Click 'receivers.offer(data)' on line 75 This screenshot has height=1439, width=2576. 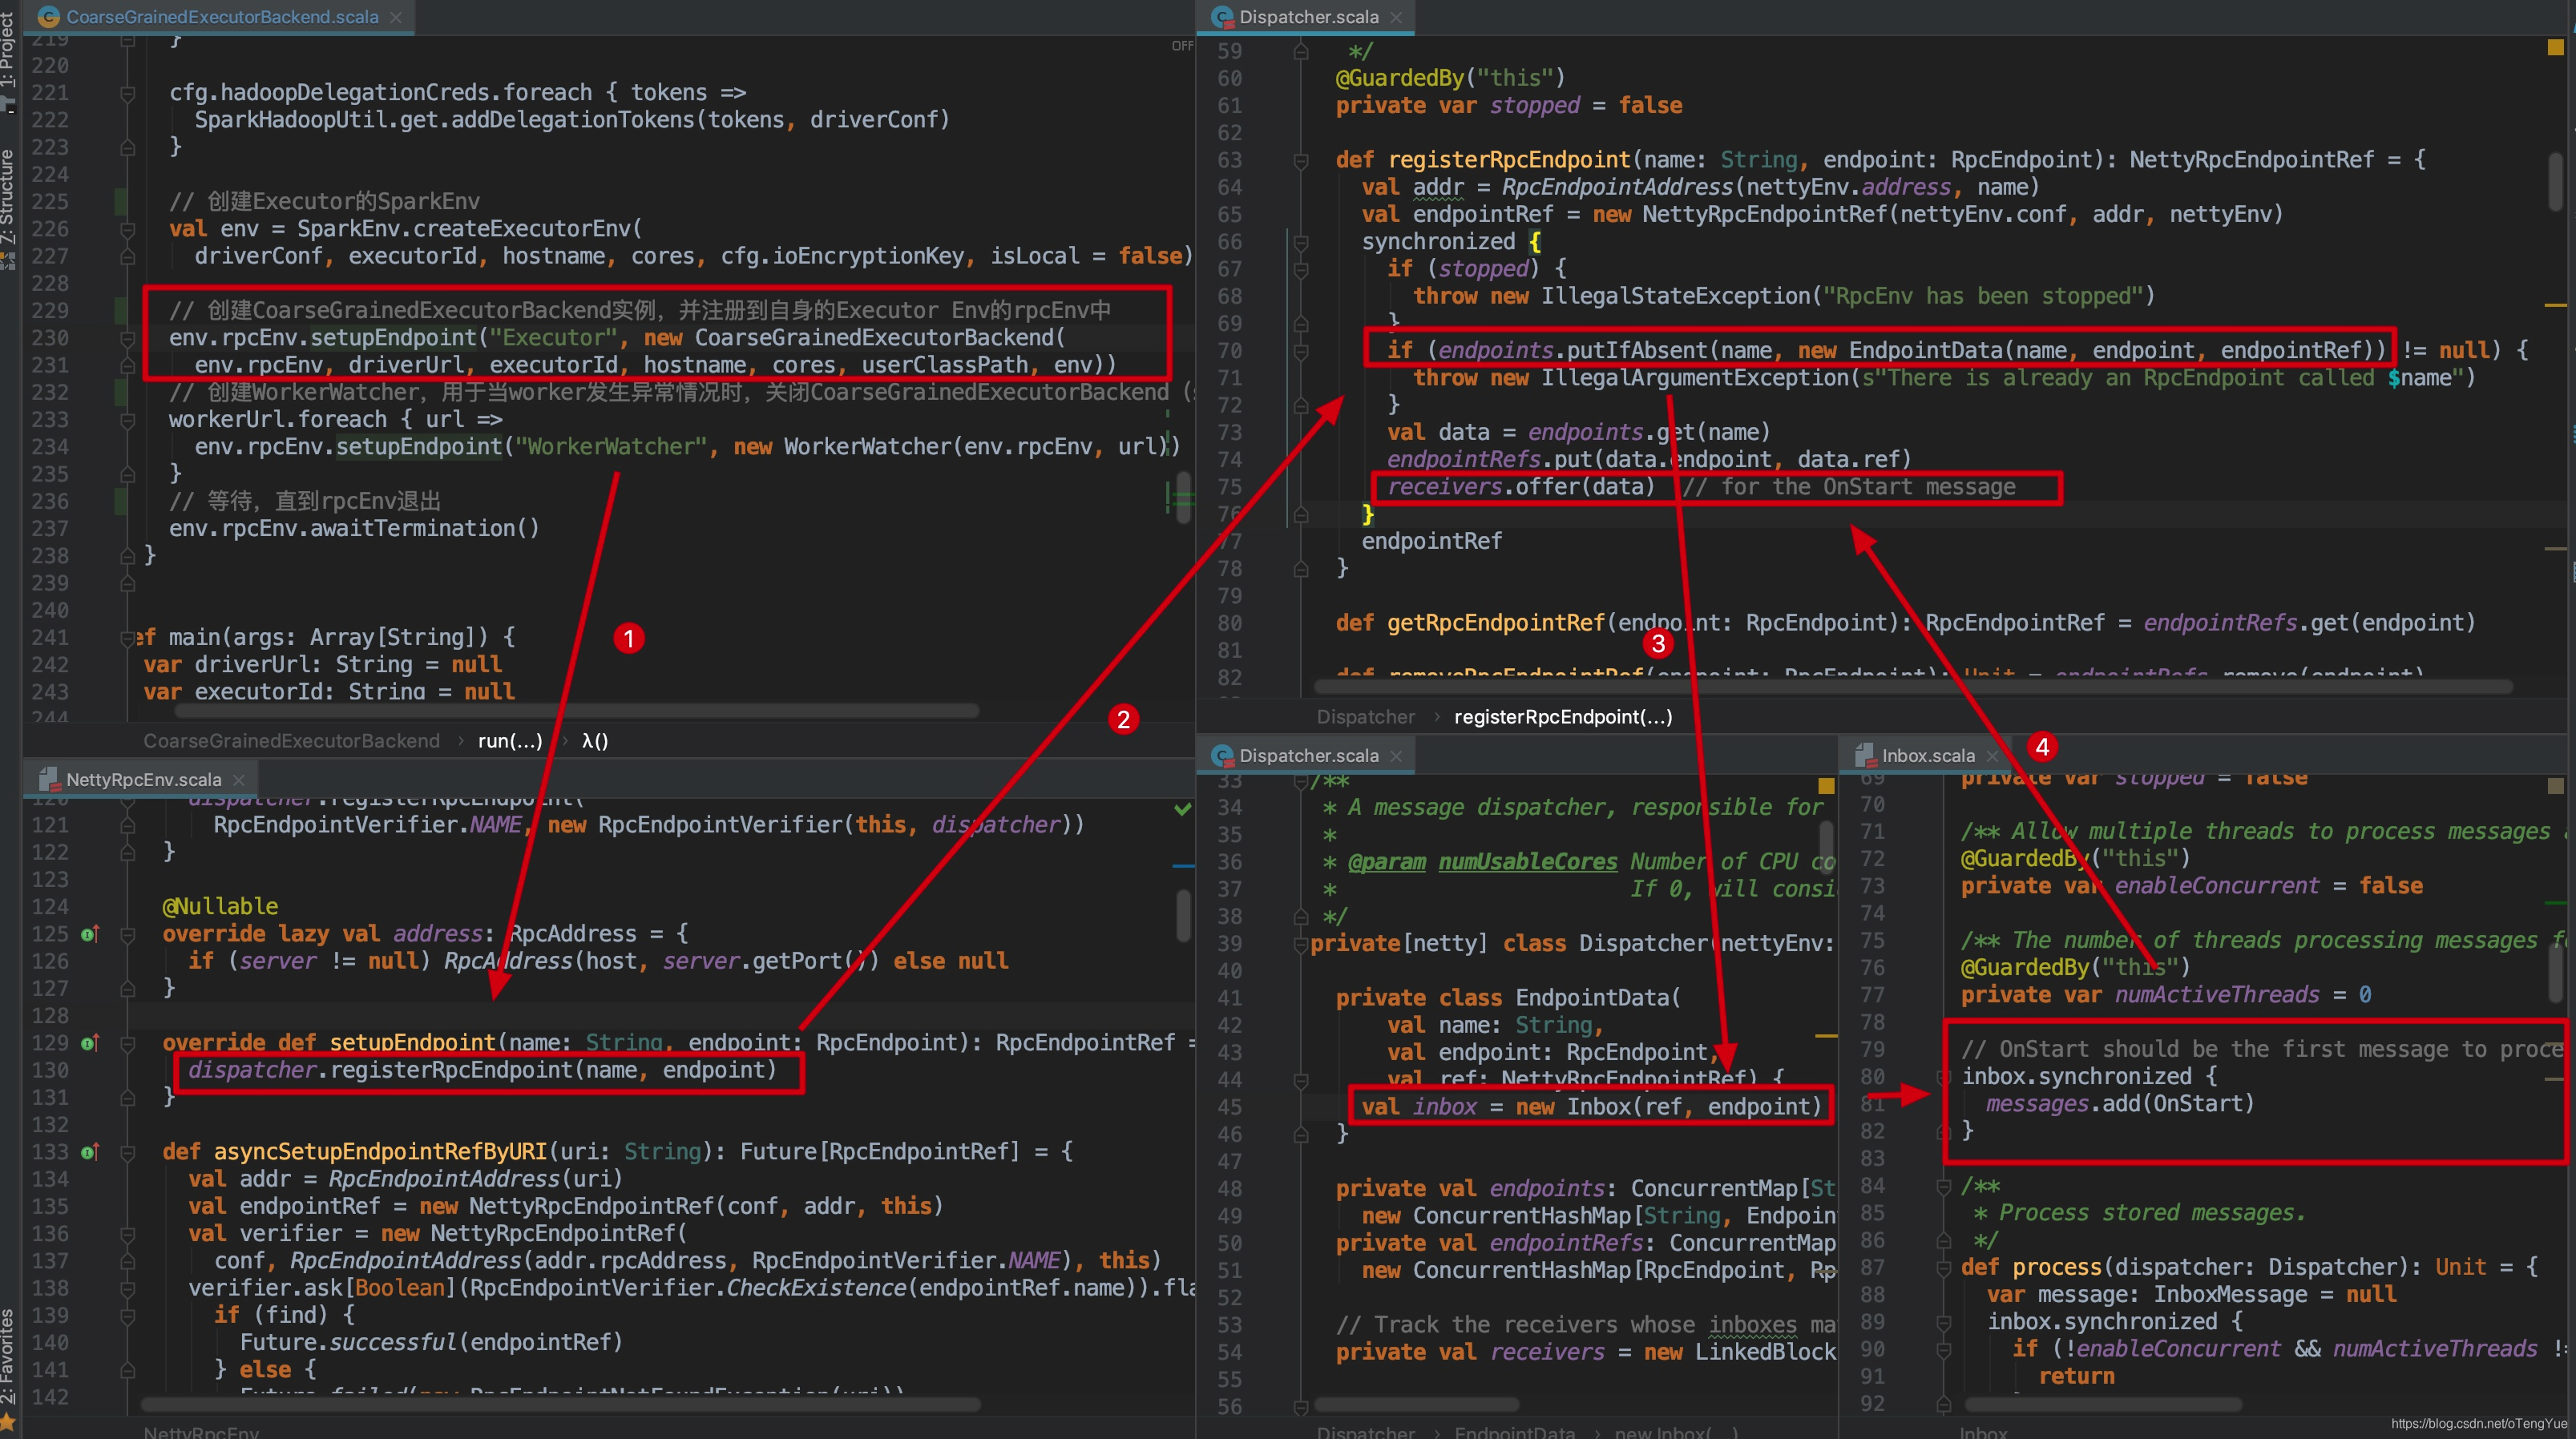pyautogui.click(x=1521, y=487)
